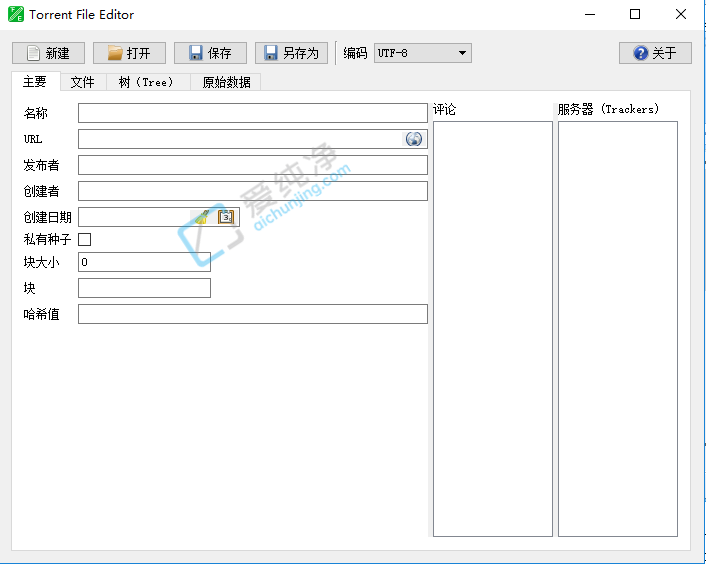
Task: Click the 另存为 (Save As) button
Action: pyautogui.click(x=291, y=53)
